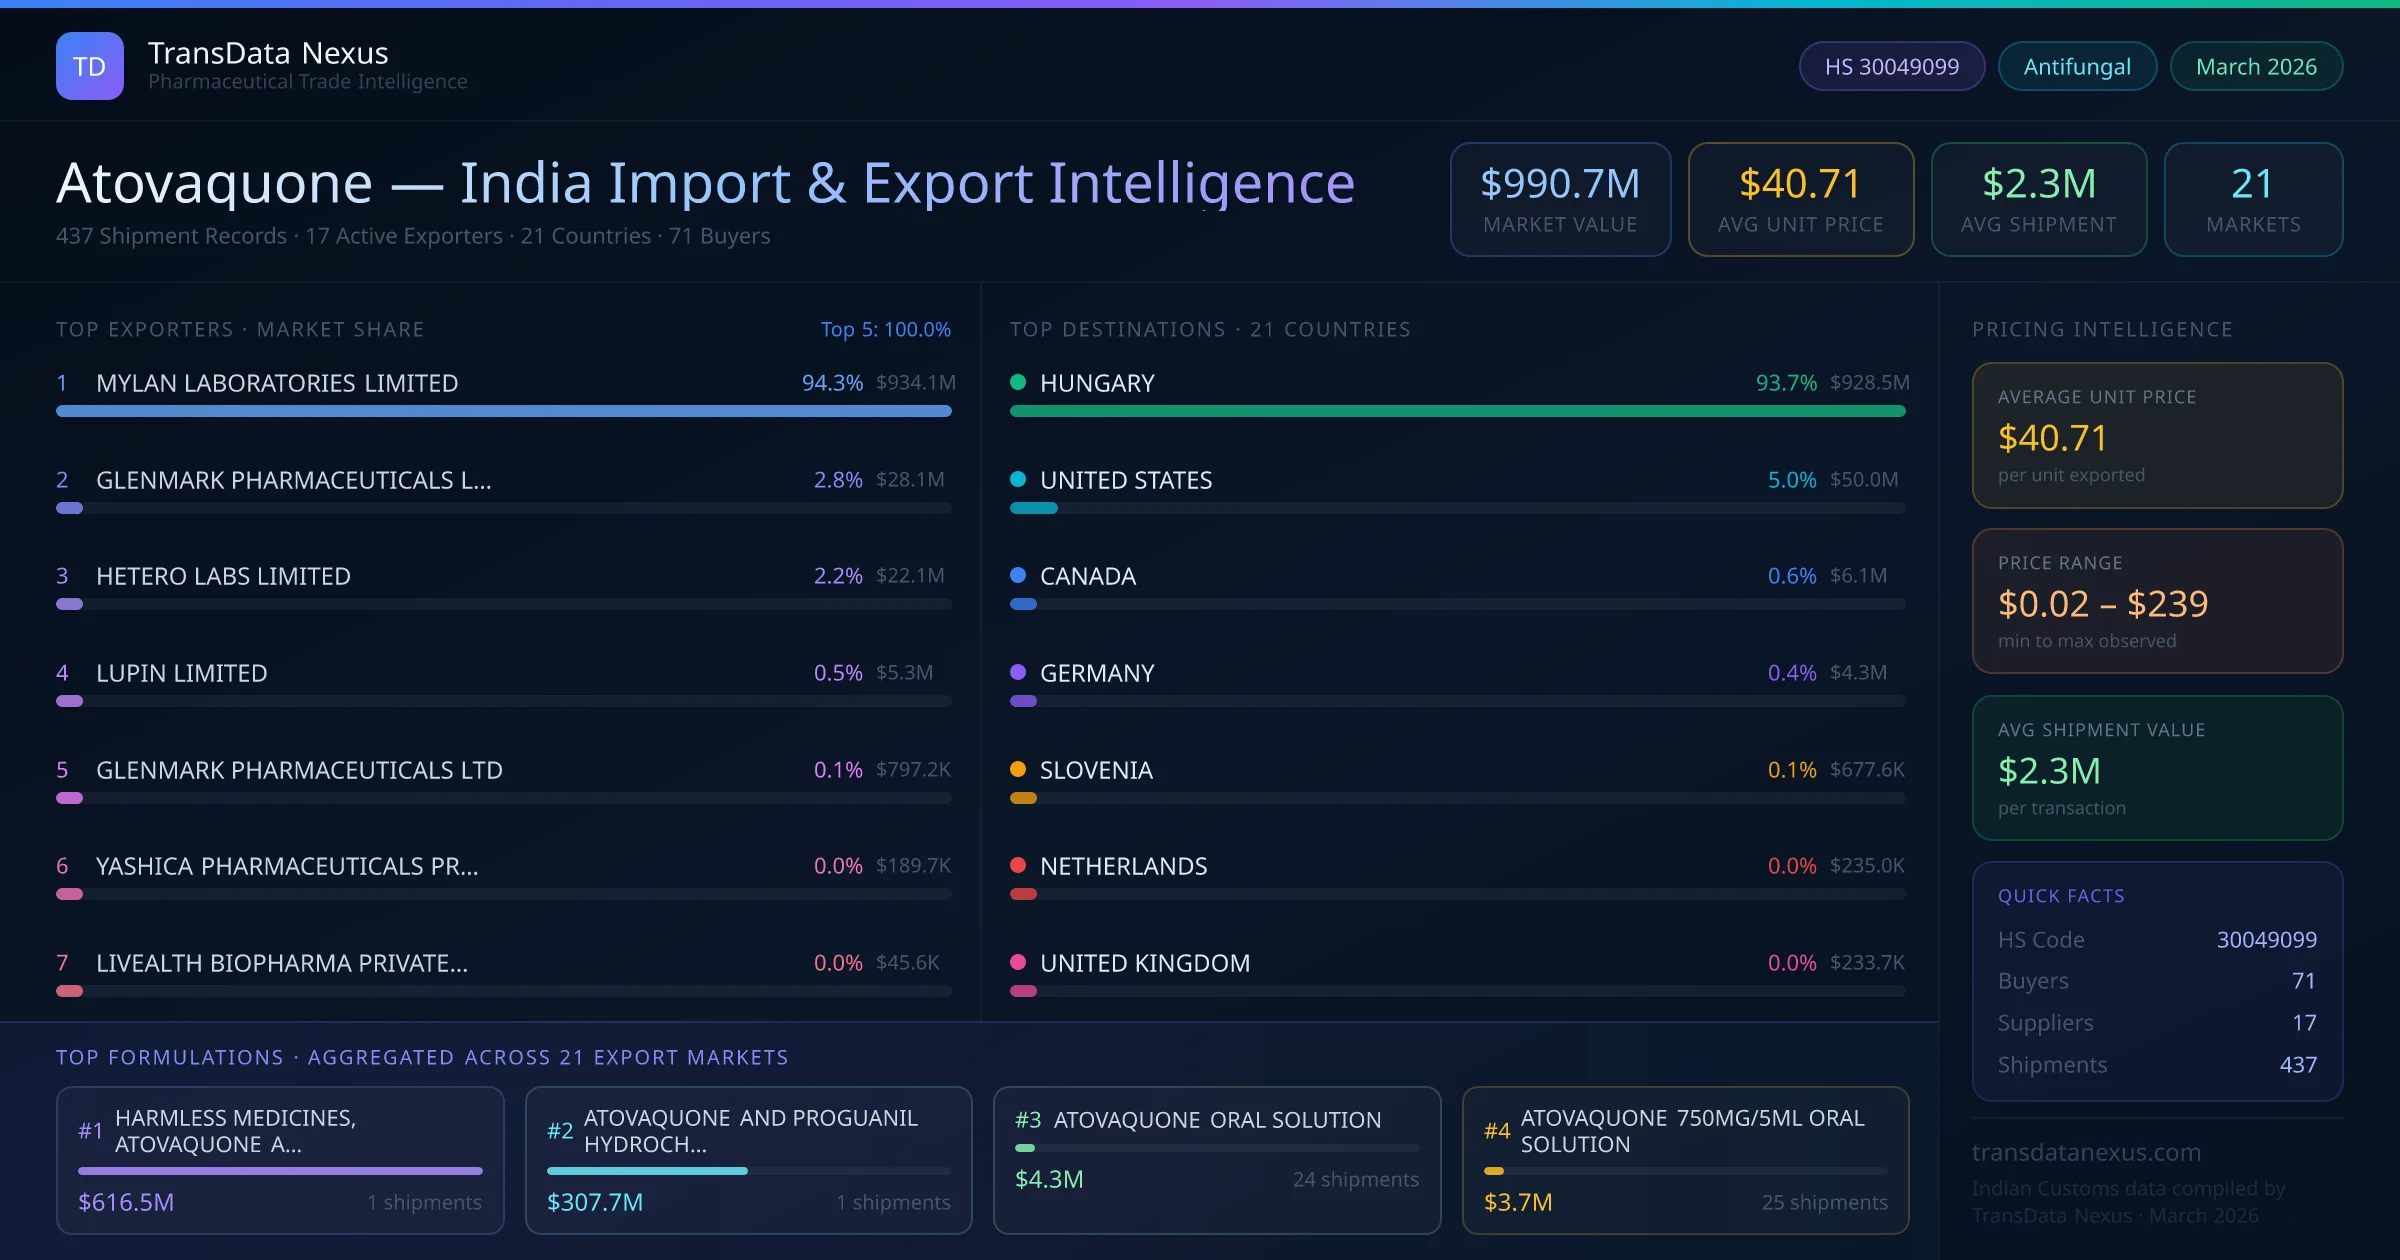This screenshot has height=1260, width=2400.
Task: Select the Hetero Labs Limited row
Action: tap(223, 576)
